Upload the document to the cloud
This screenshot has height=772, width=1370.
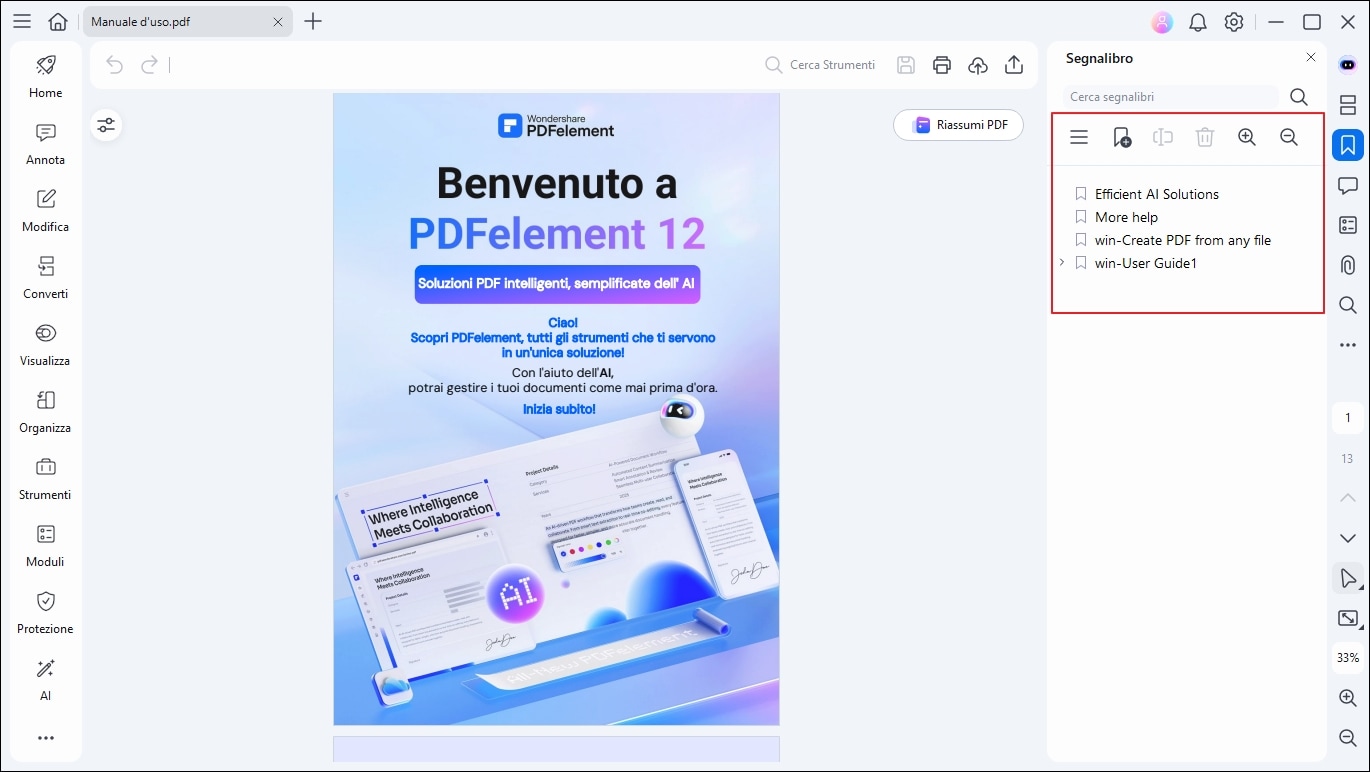[977, 64]
